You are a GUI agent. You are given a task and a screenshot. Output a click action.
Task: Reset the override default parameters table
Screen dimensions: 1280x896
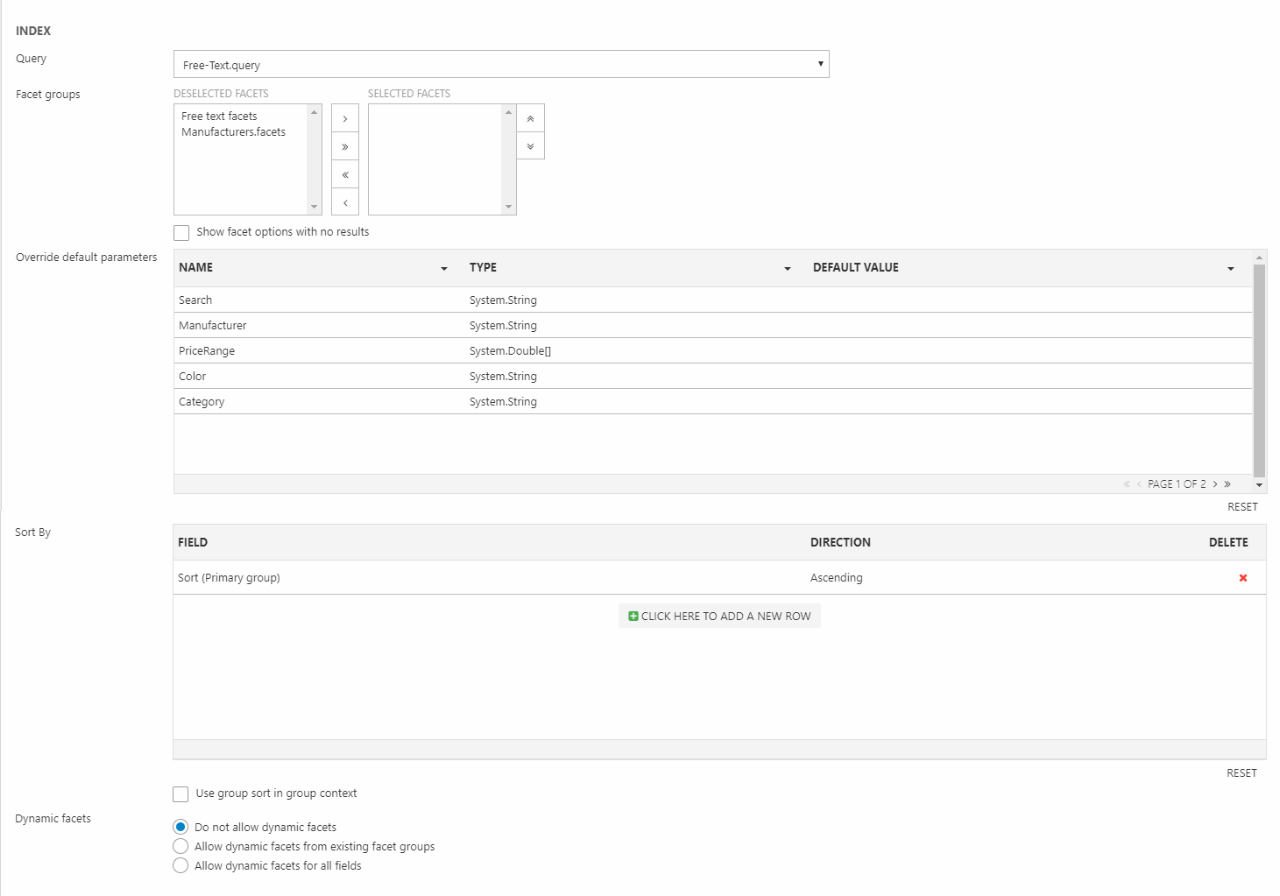[x=1242, y=507]
